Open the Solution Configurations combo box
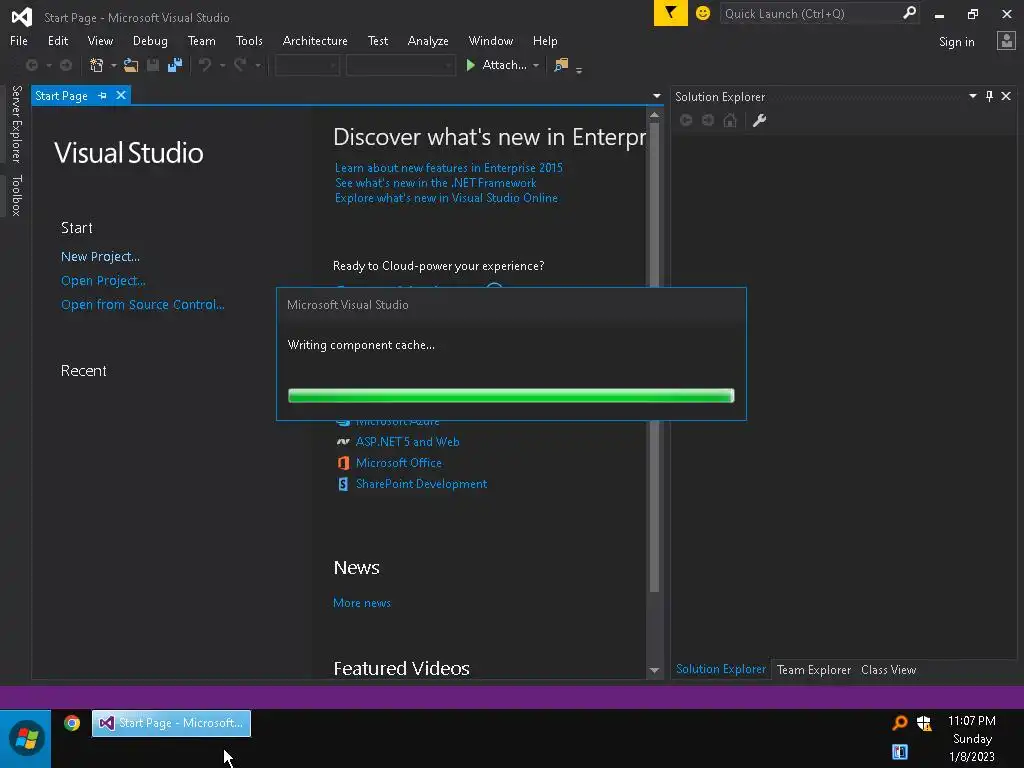The image size is (1024, 768). point(307,65)
